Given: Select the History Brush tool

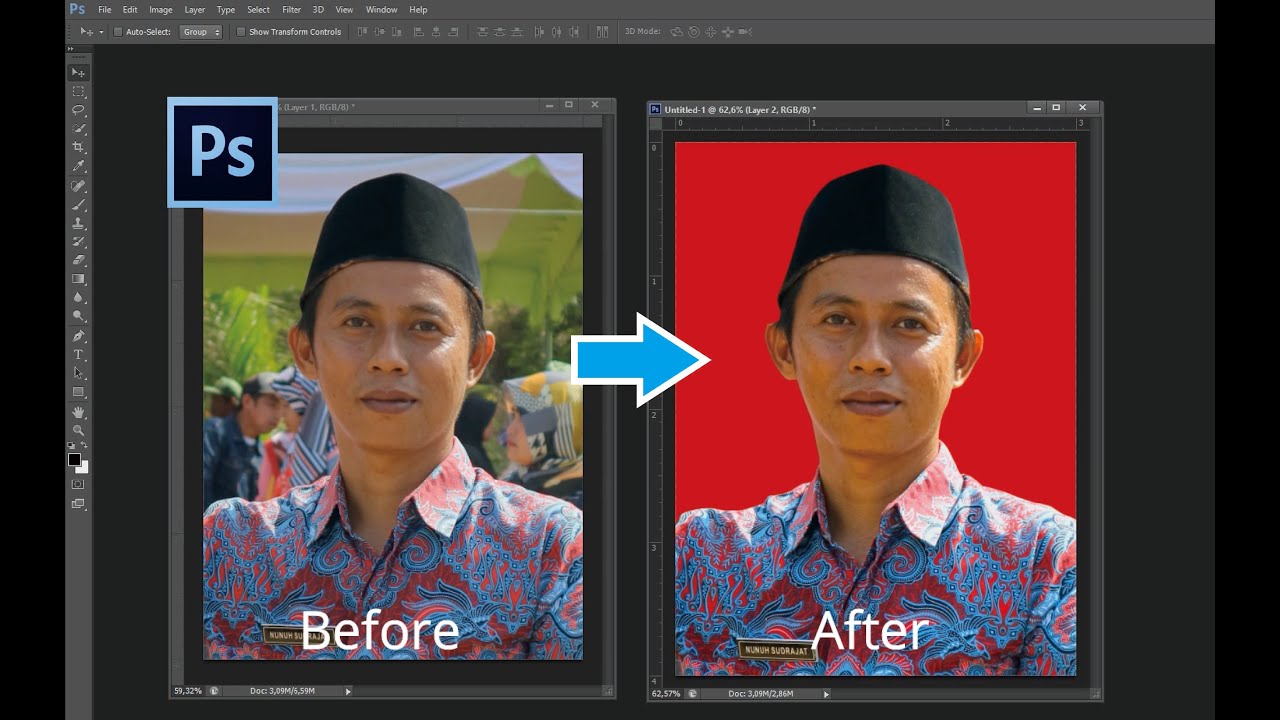Looking at the screenshot, I should pyautogui.click(x=78, y=242).
